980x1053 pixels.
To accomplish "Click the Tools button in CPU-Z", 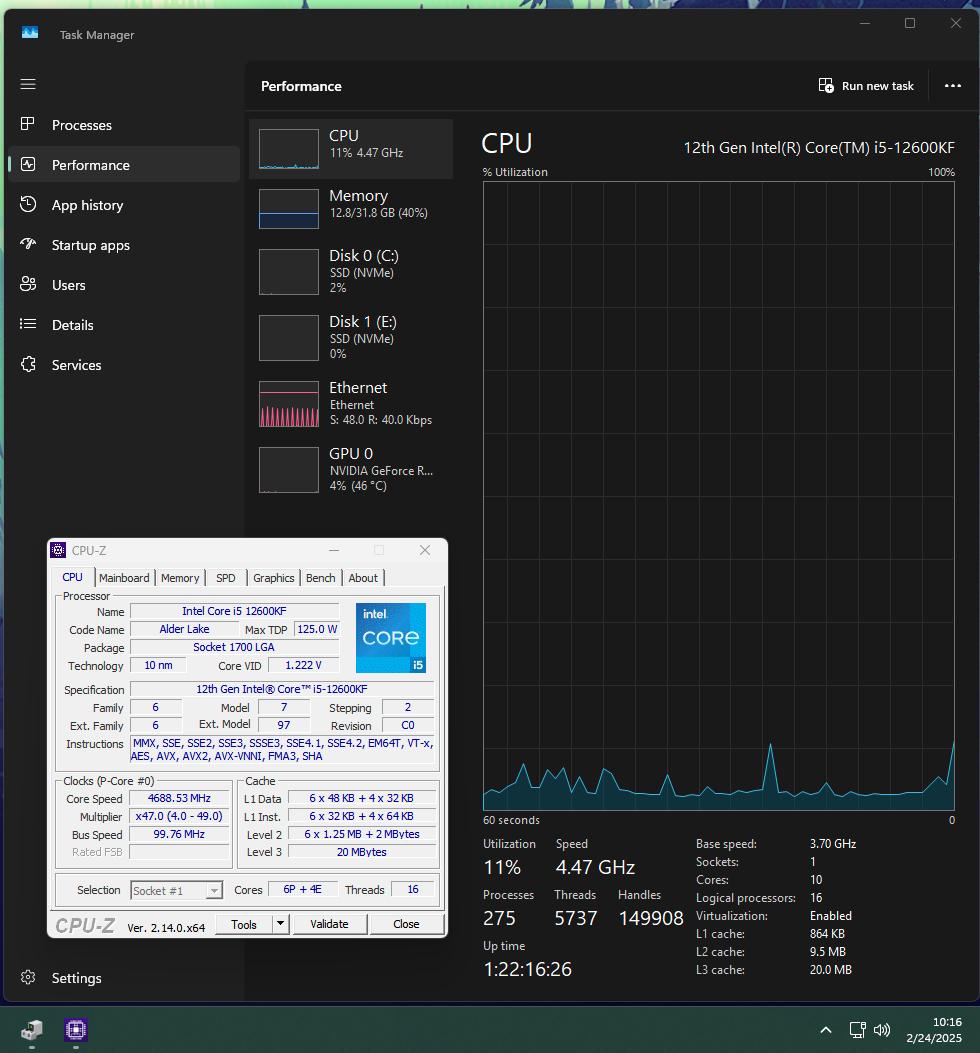I will pyautogui.click(x=244, y=924).
